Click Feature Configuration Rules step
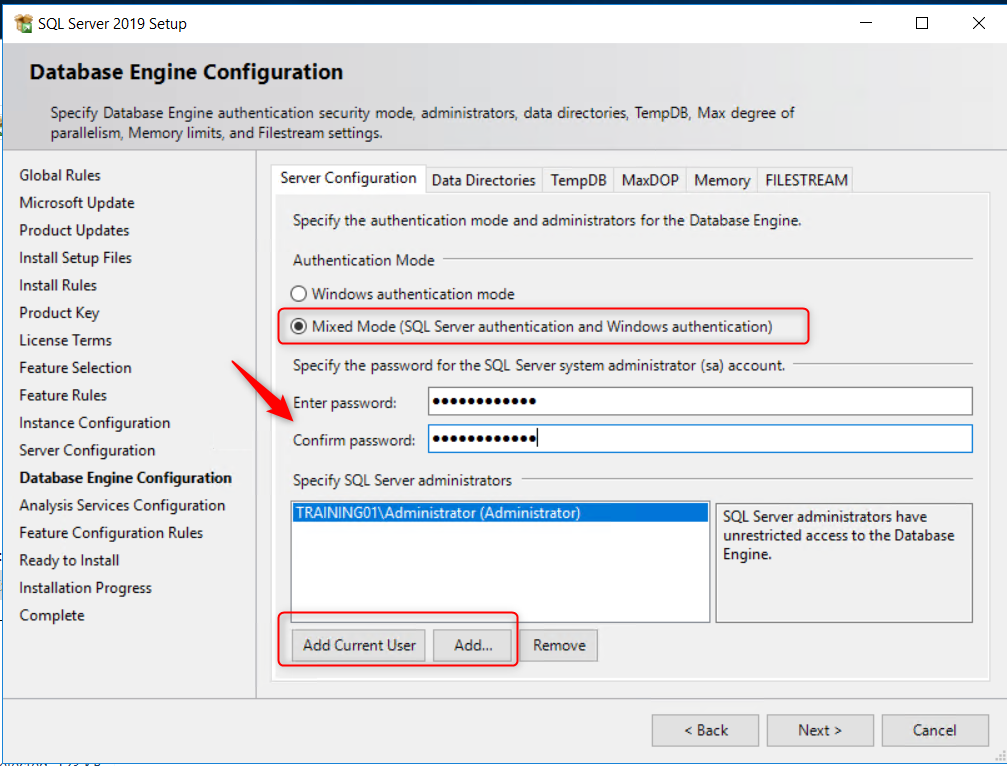The height and width of the screenshot is (766, 1007). coord(111,533)
